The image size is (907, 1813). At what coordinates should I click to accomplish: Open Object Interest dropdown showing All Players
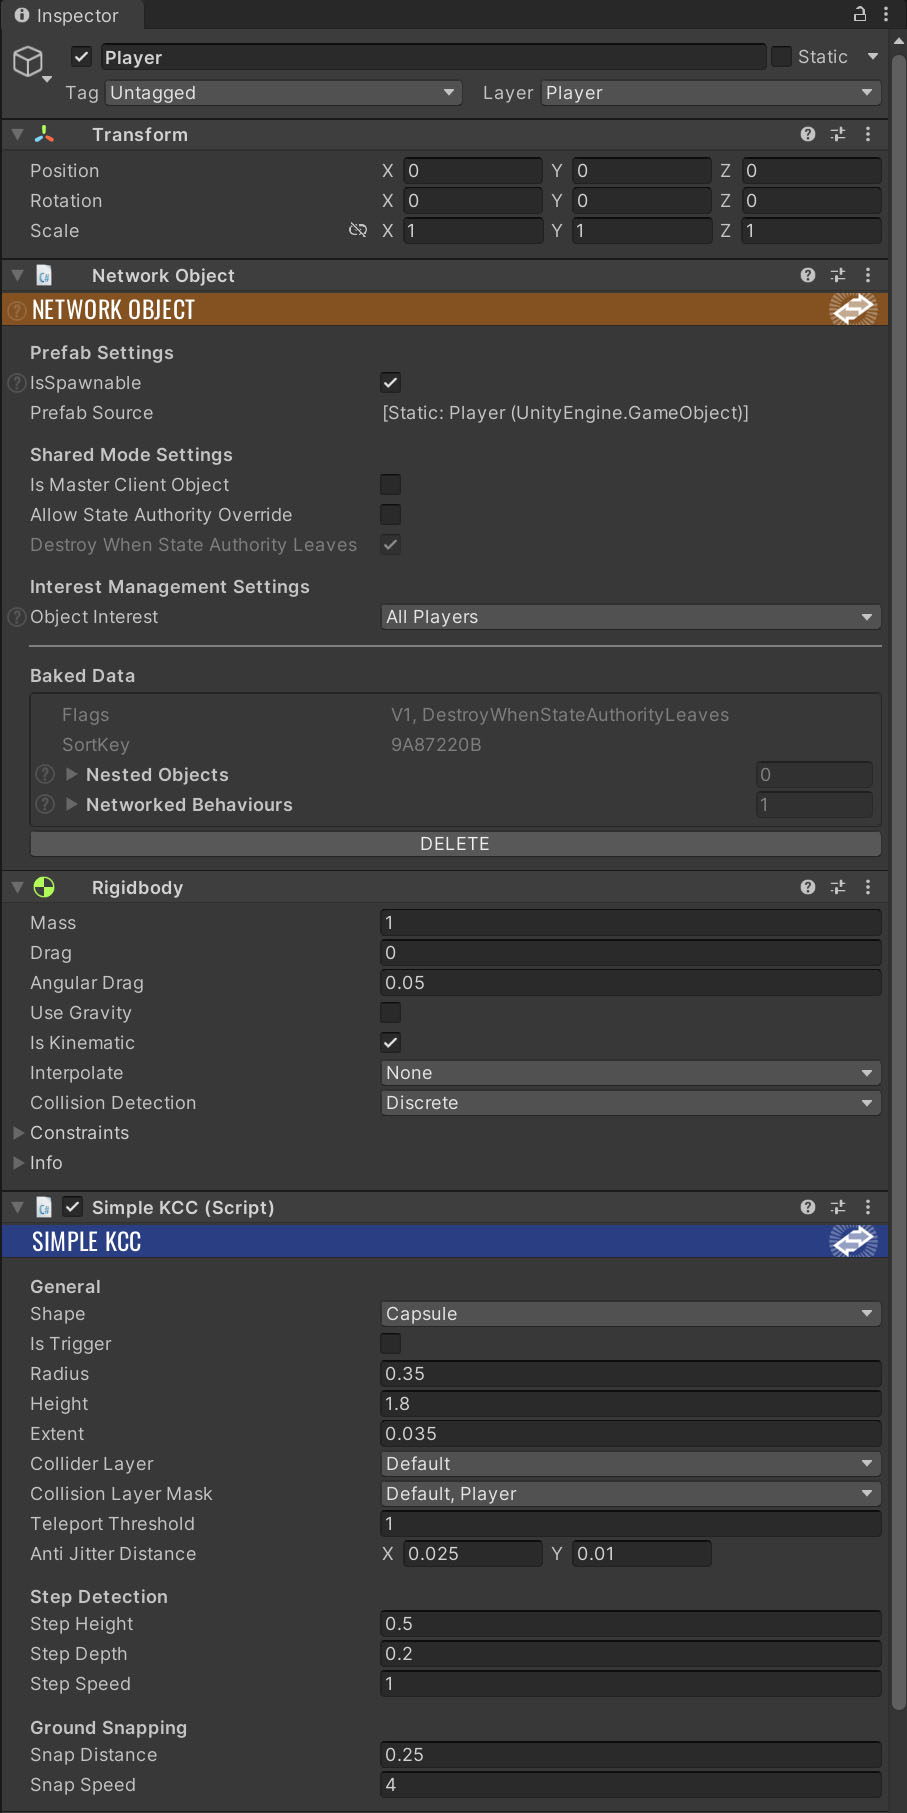(x=630, y=617)
